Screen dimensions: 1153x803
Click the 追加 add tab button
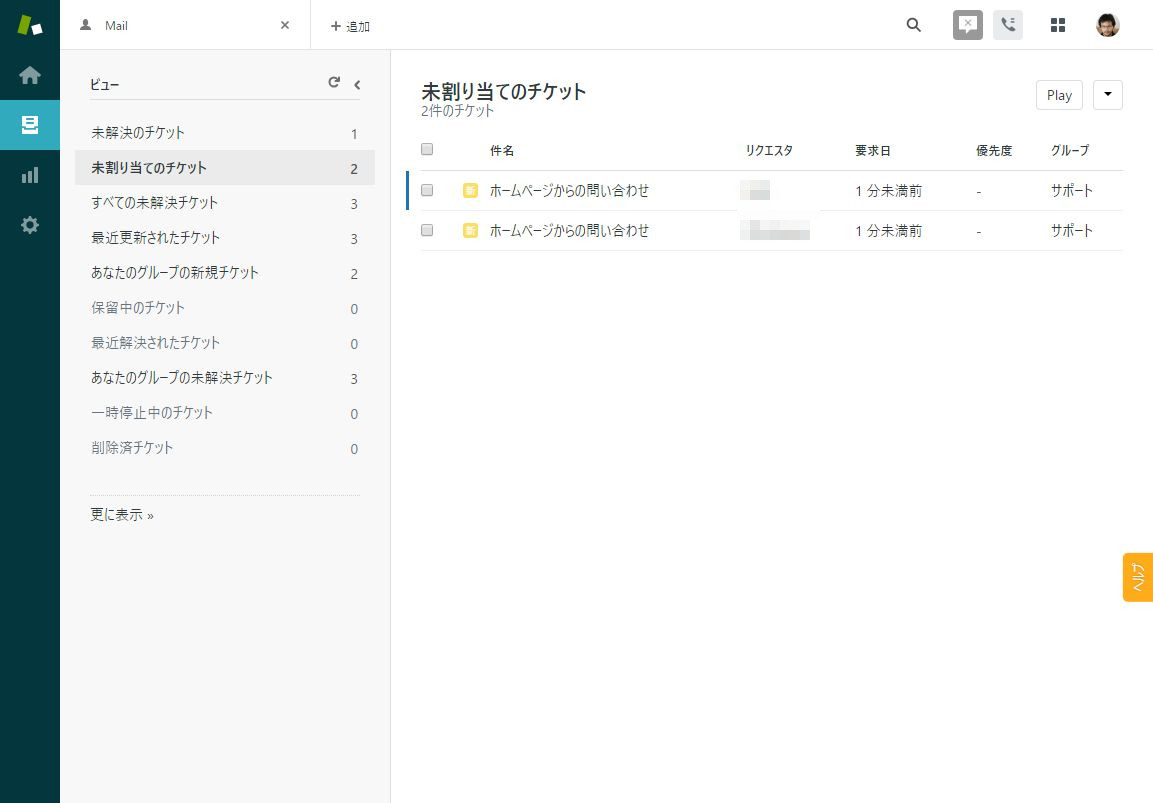350,26
